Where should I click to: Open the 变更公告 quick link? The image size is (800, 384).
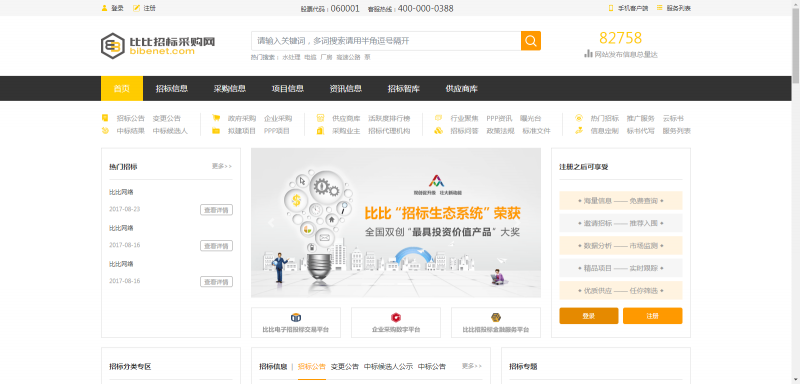166,118
